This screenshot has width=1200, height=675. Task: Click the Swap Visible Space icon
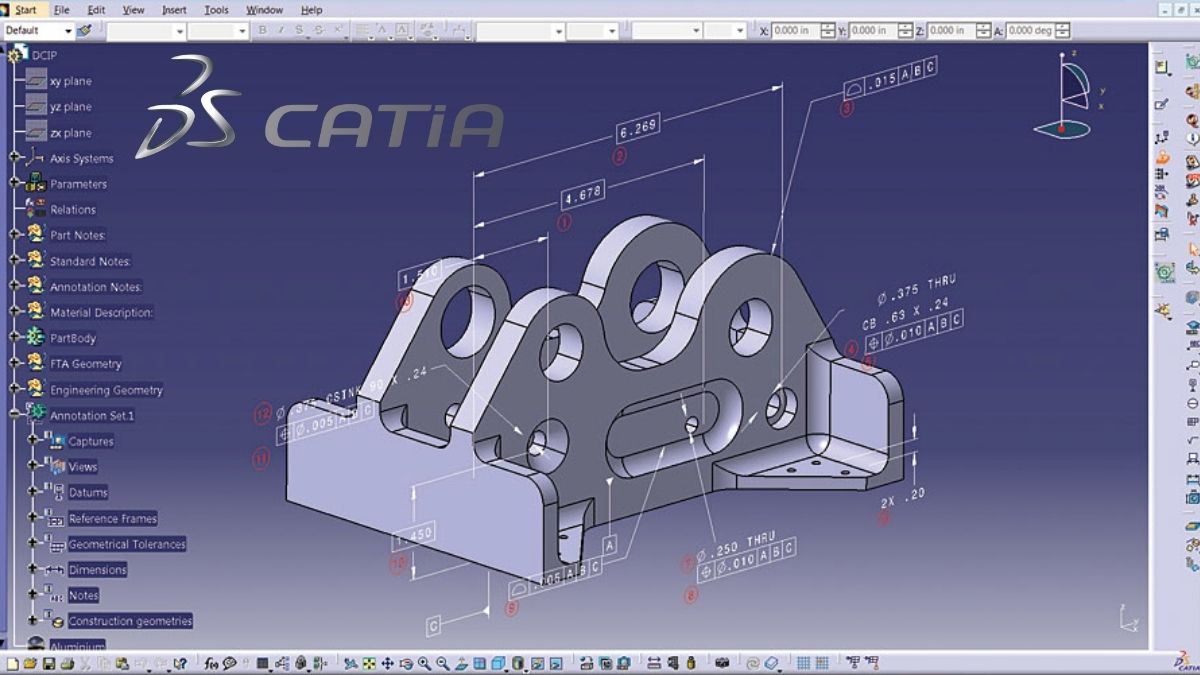point(555,663)
